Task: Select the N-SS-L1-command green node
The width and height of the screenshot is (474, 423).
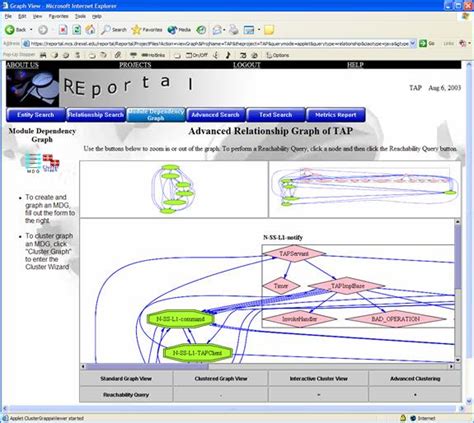Action: tap(180, 319)
